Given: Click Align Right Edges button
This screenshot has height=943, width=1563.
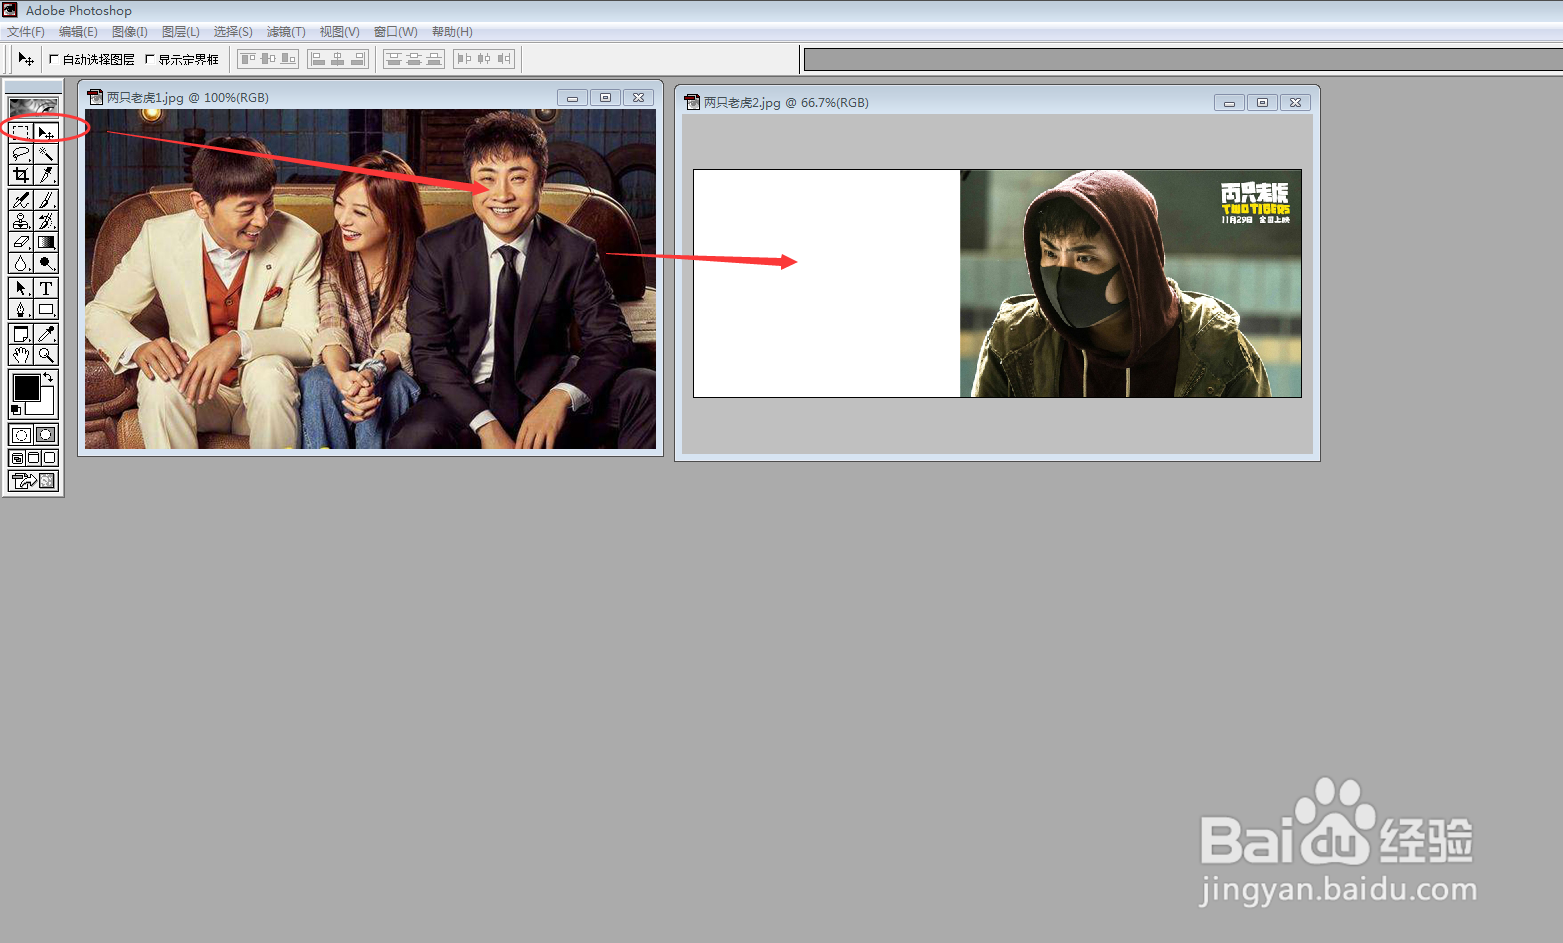Looking at the screenshot, I should 358,59.
